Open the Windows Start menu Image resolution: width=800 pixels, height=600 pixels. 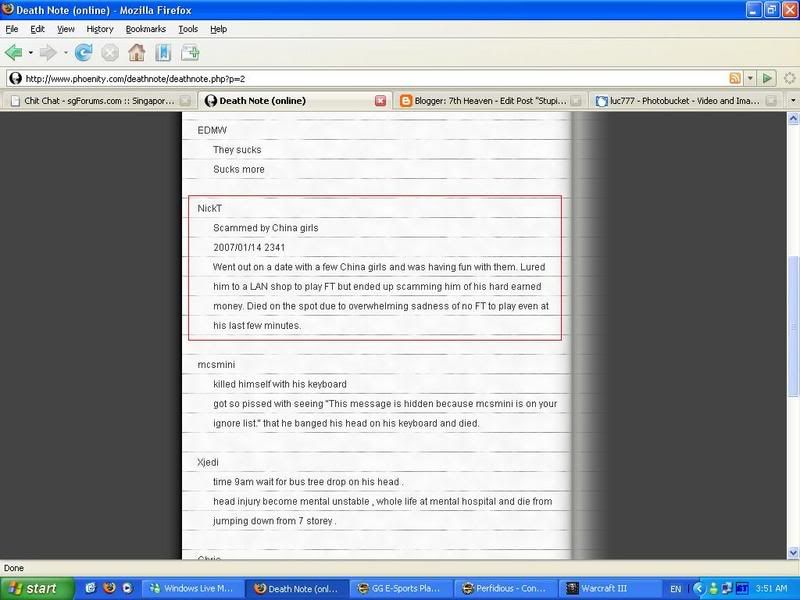[37, 588]
